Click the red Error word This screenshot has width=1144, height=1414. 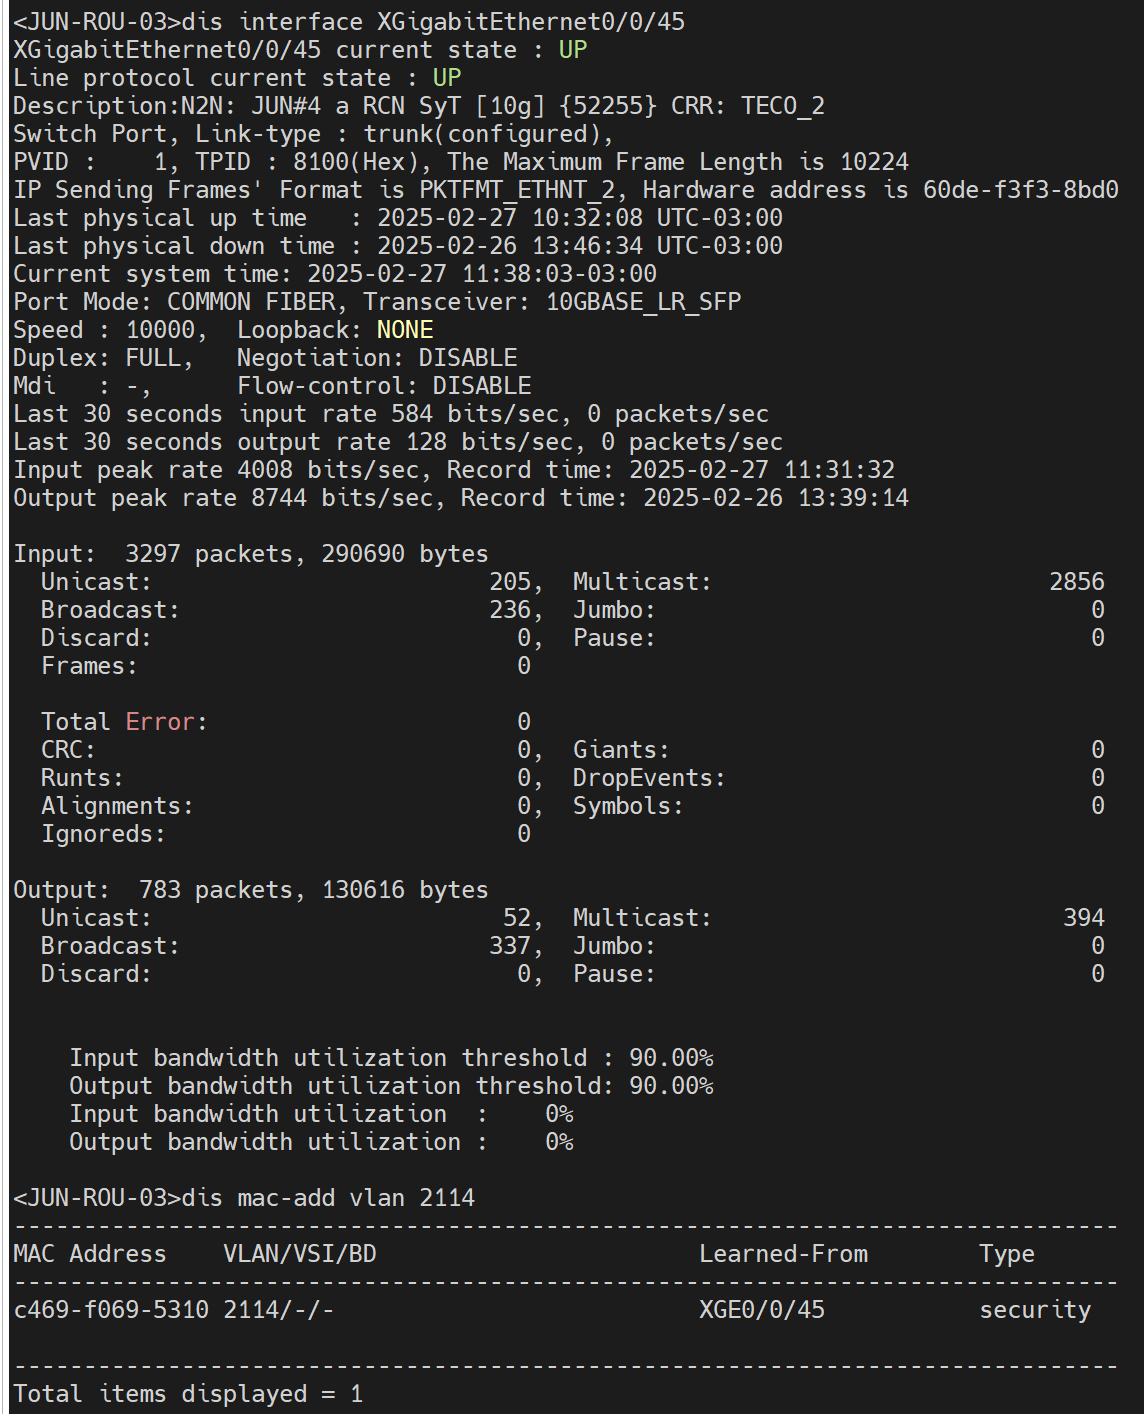pos(160,722)
